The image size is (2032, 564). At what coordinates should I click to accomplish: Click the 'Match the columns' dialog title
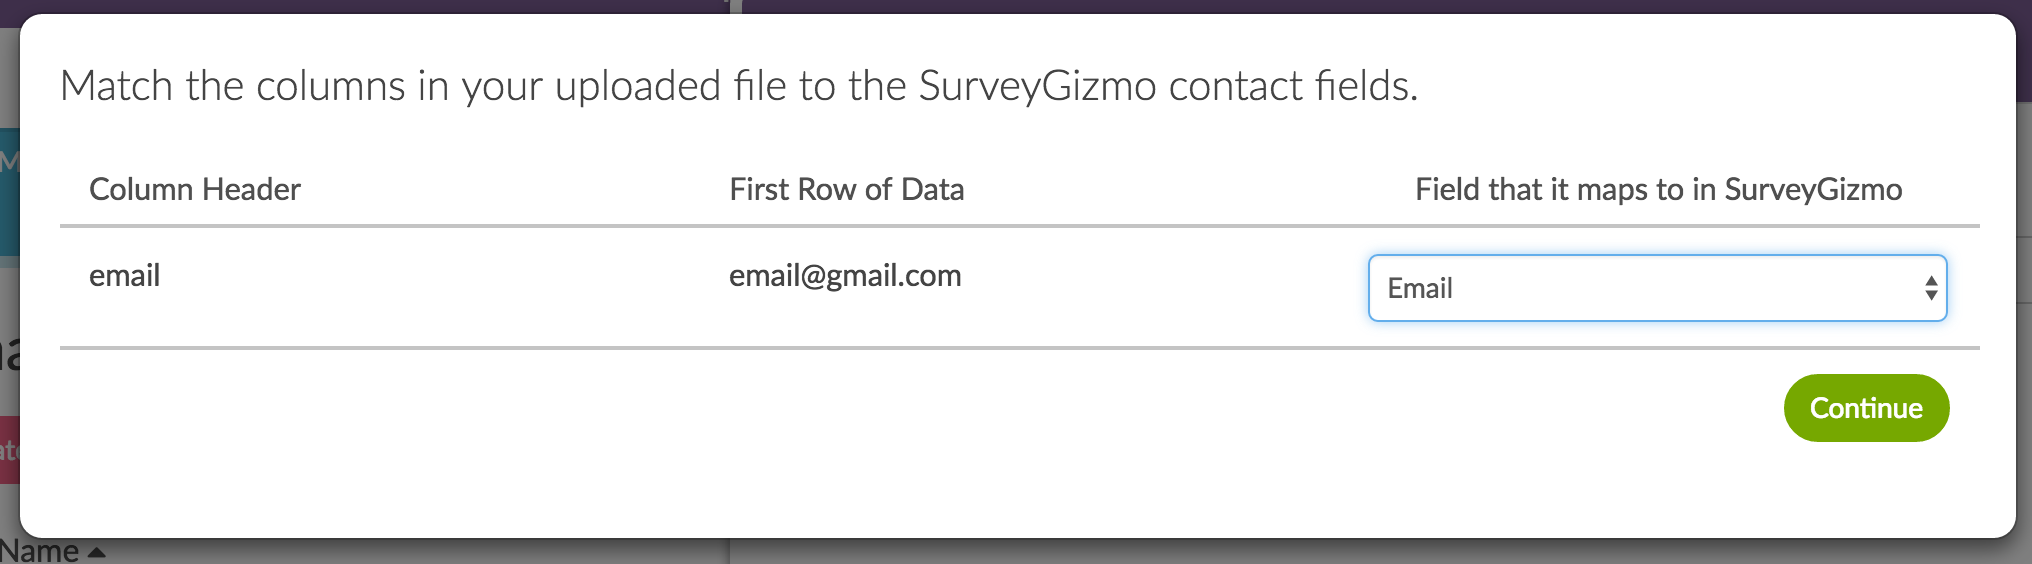point(738,86)
